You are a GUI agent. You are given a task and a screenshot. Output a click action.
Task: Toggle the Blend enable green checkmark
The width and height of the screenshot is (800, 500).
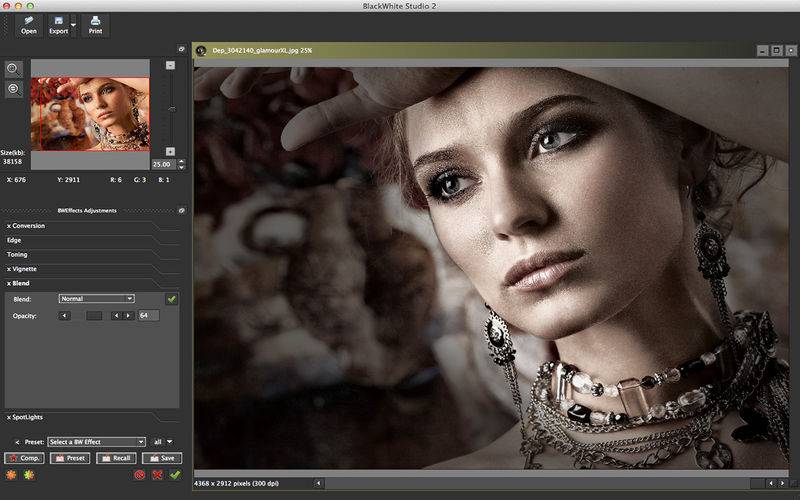pyautogui.click(x=171, y=298)
